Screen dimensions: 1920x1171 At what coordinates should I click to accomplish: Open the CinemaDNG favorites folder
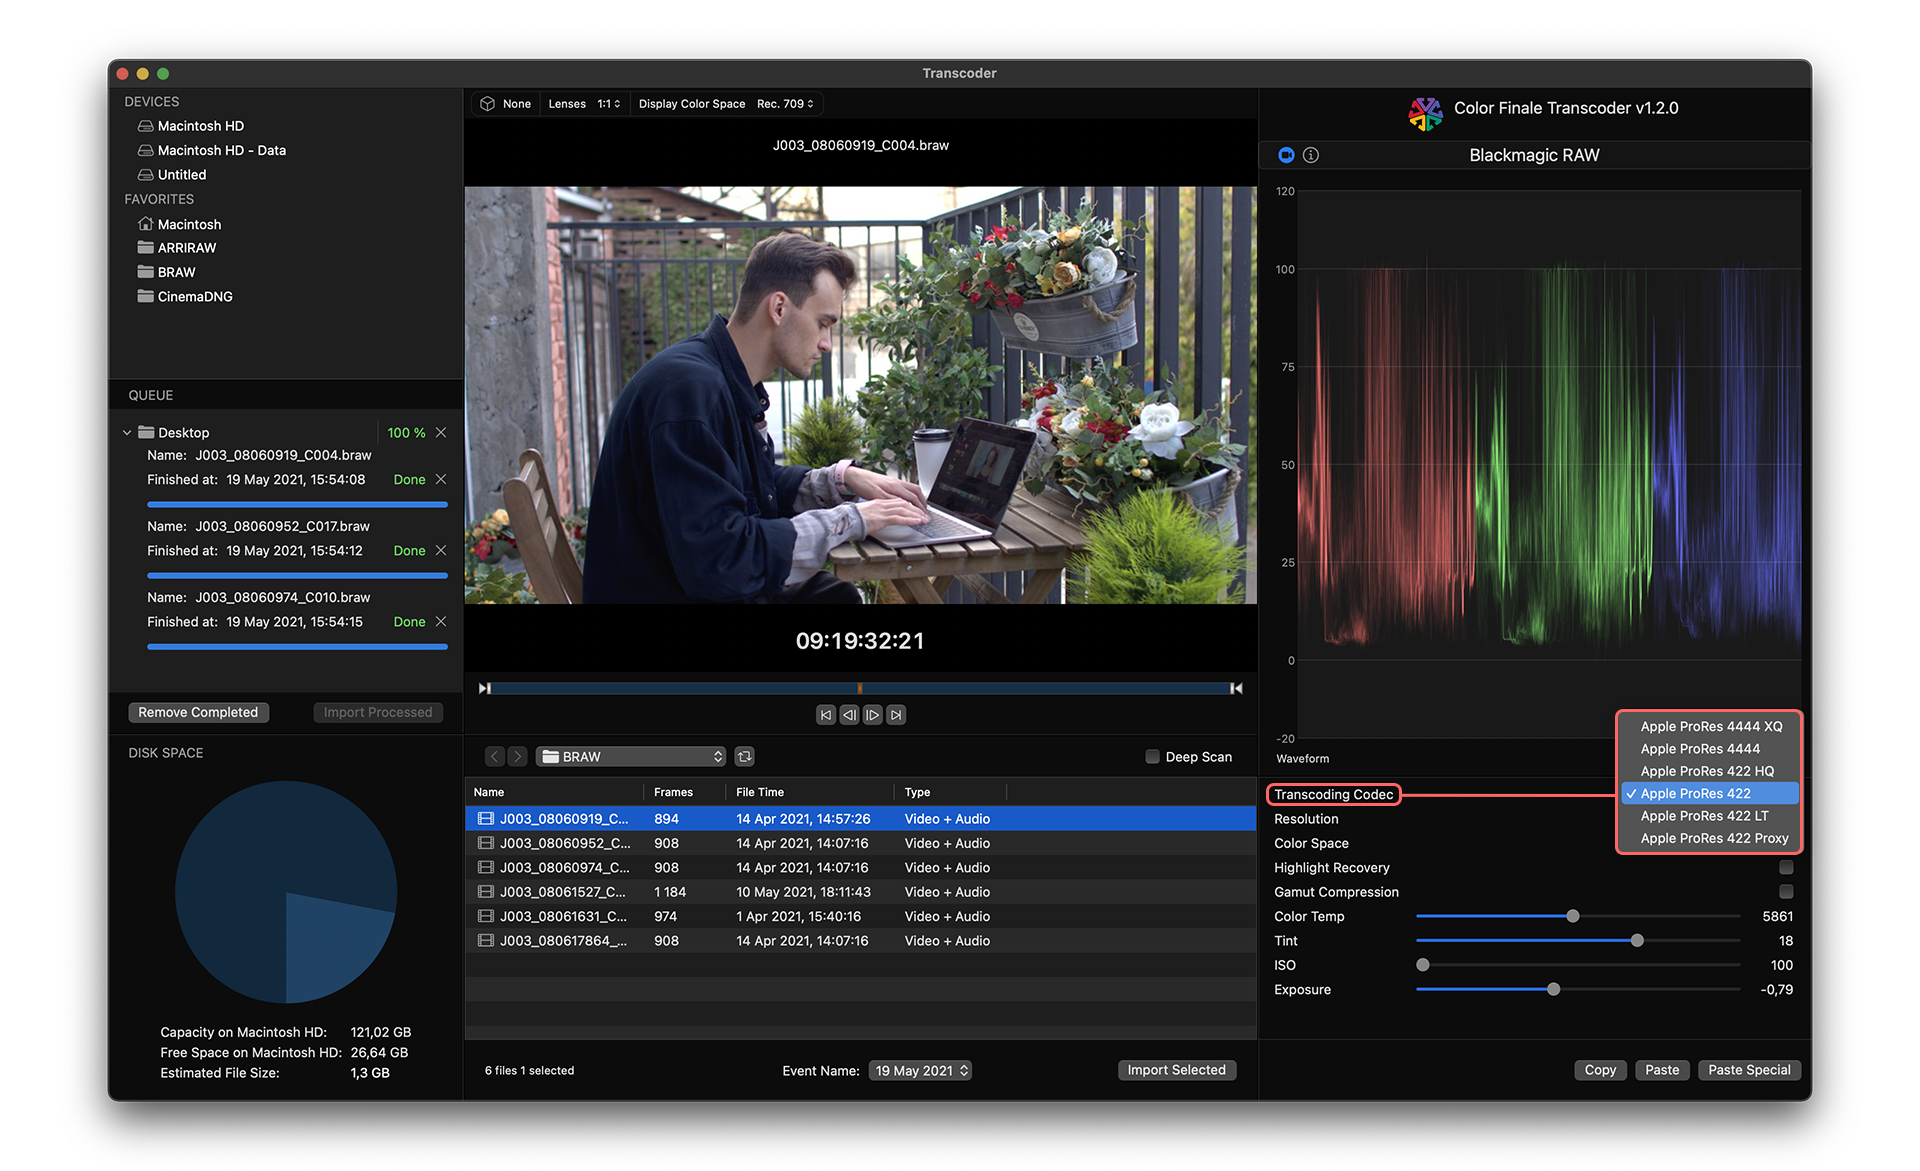point(185,296)
